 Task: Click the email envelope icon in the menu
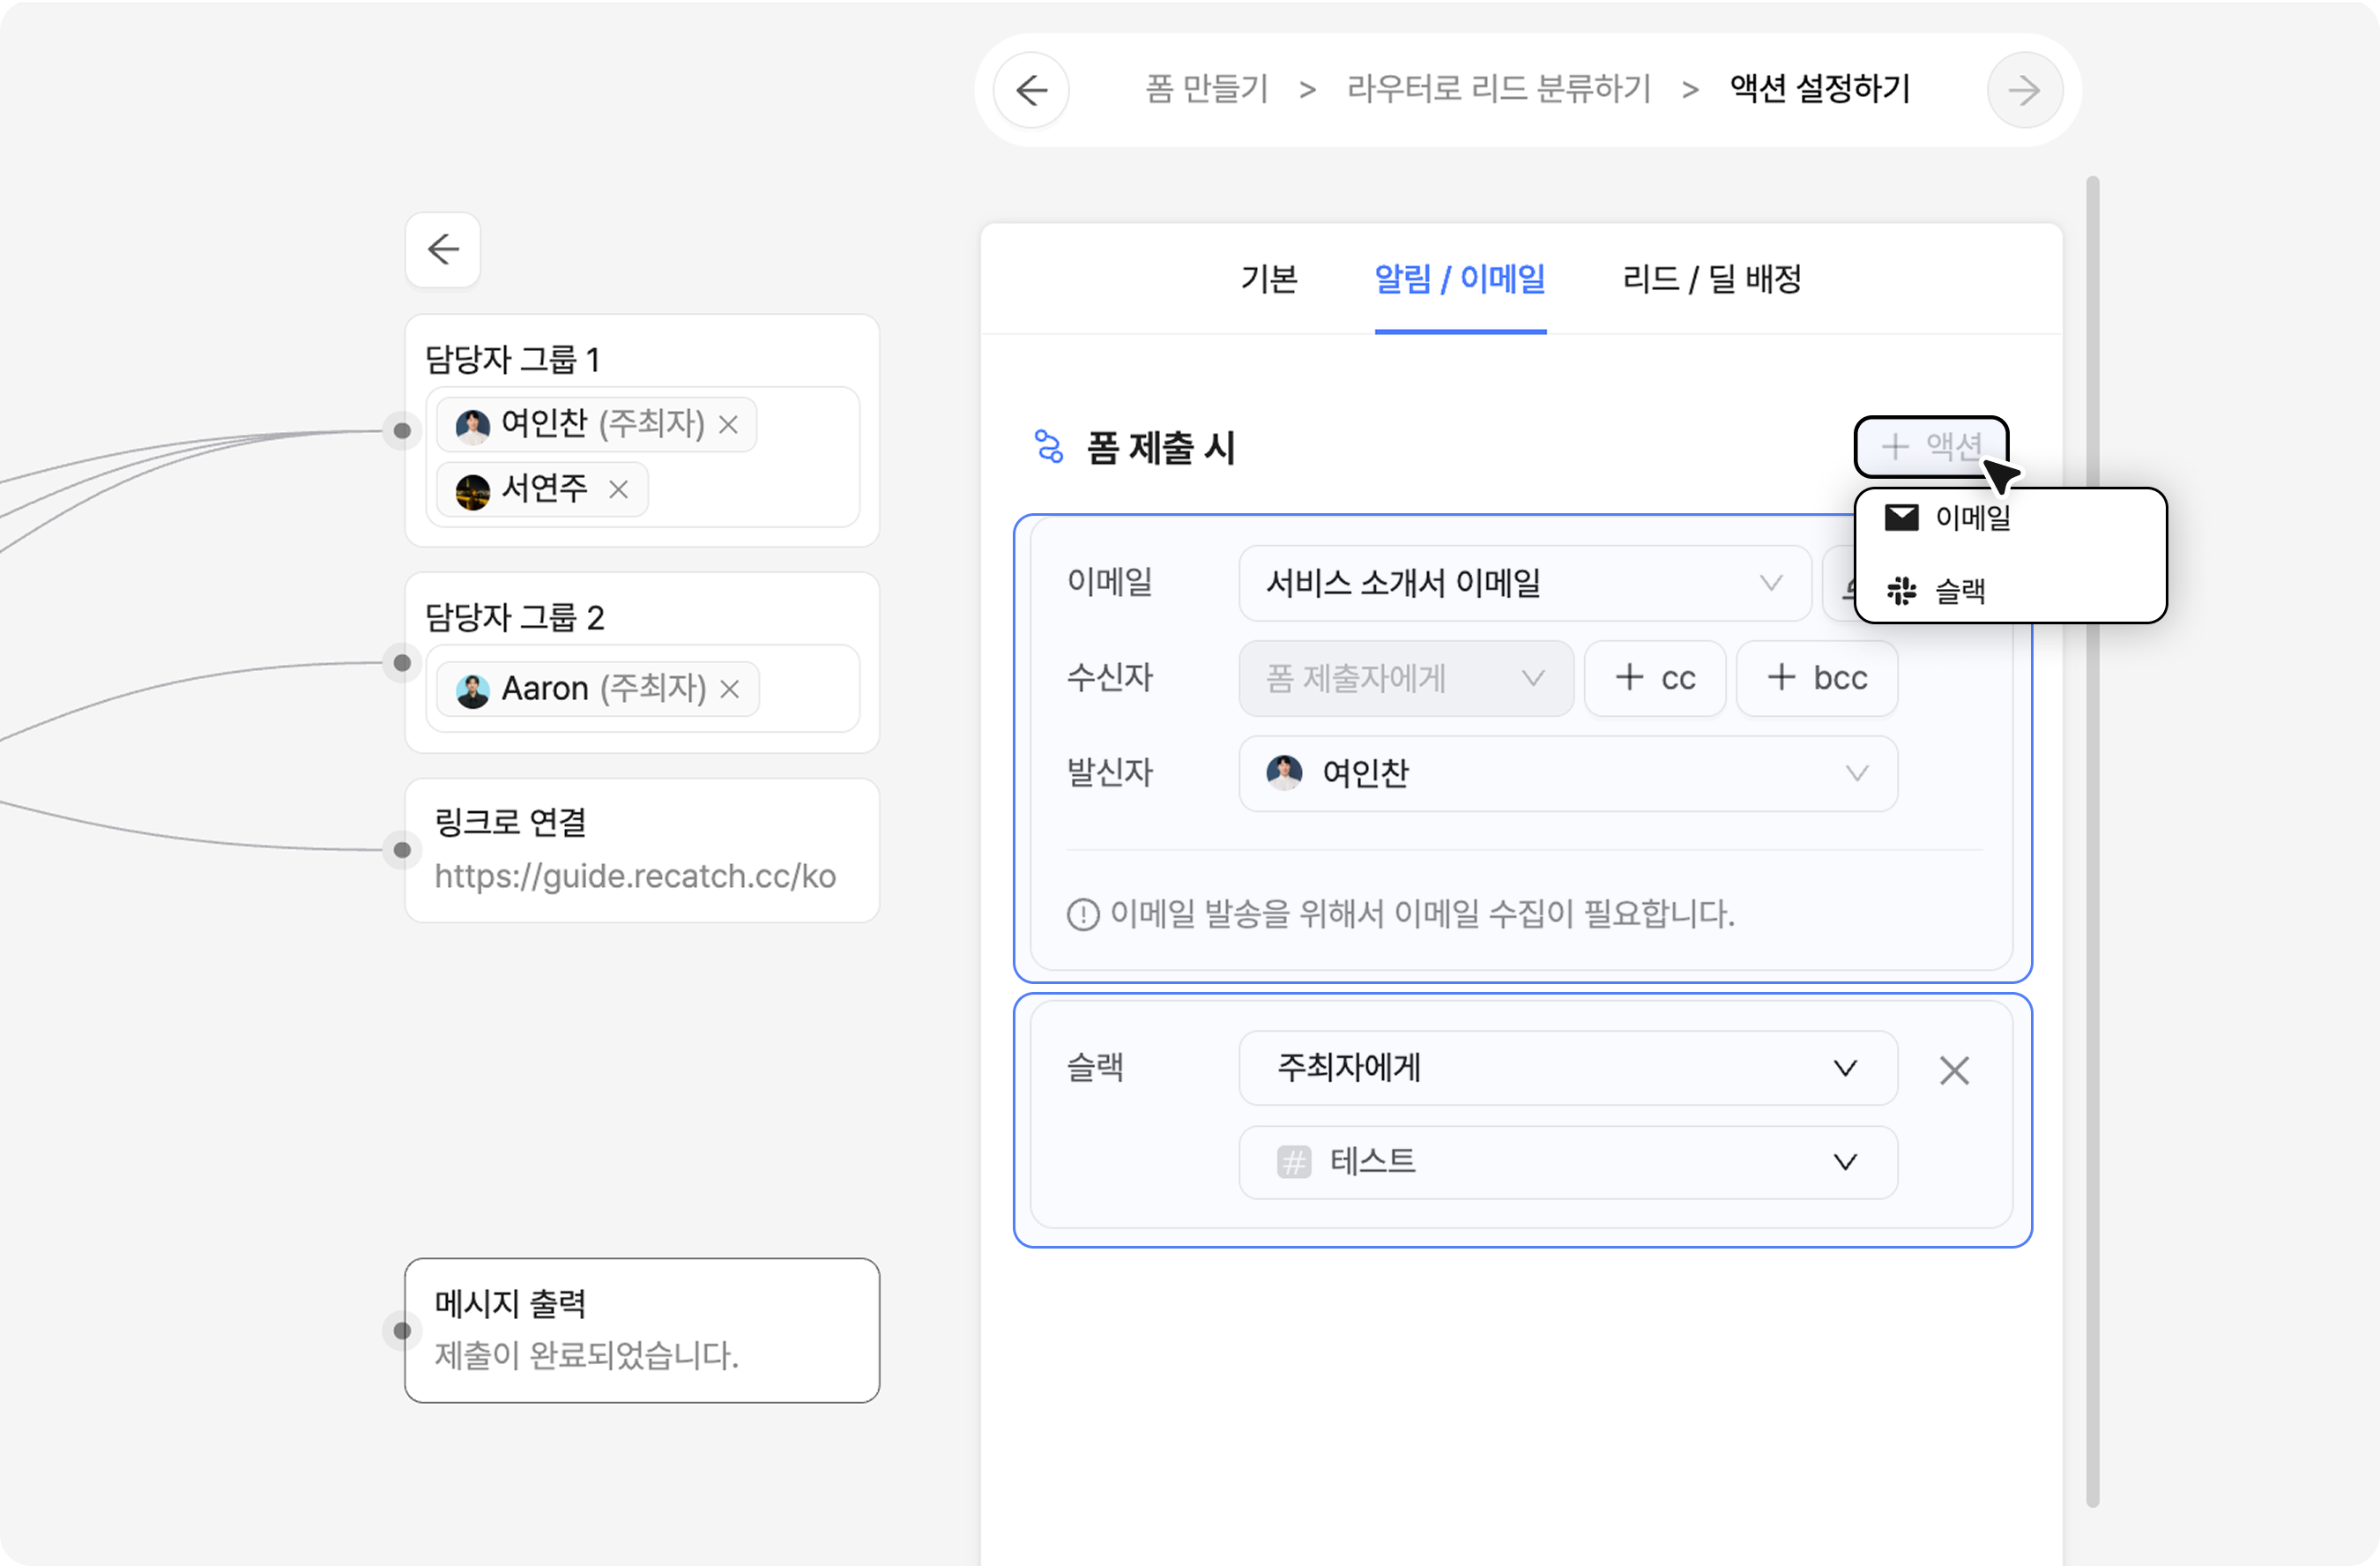(1901, 517)
